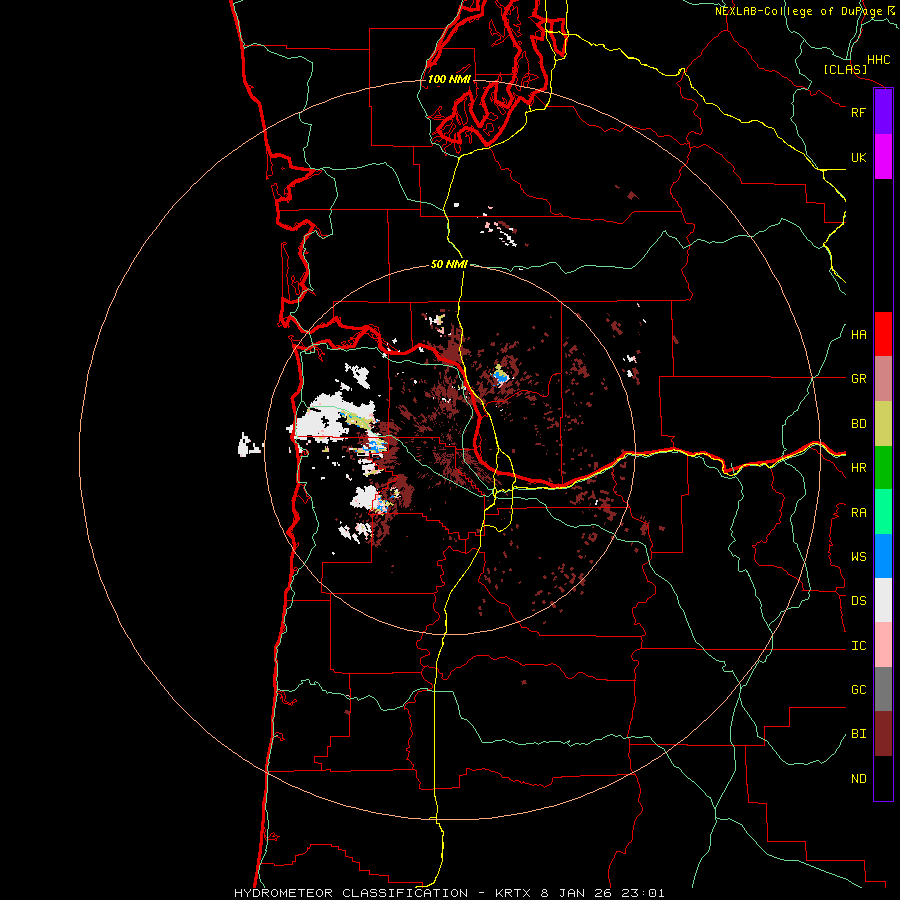Image resolution: width=900 pixels, height=900 pixels.
Task: Click the 'RA' legend label text
Action: click(x=858, y=513)
